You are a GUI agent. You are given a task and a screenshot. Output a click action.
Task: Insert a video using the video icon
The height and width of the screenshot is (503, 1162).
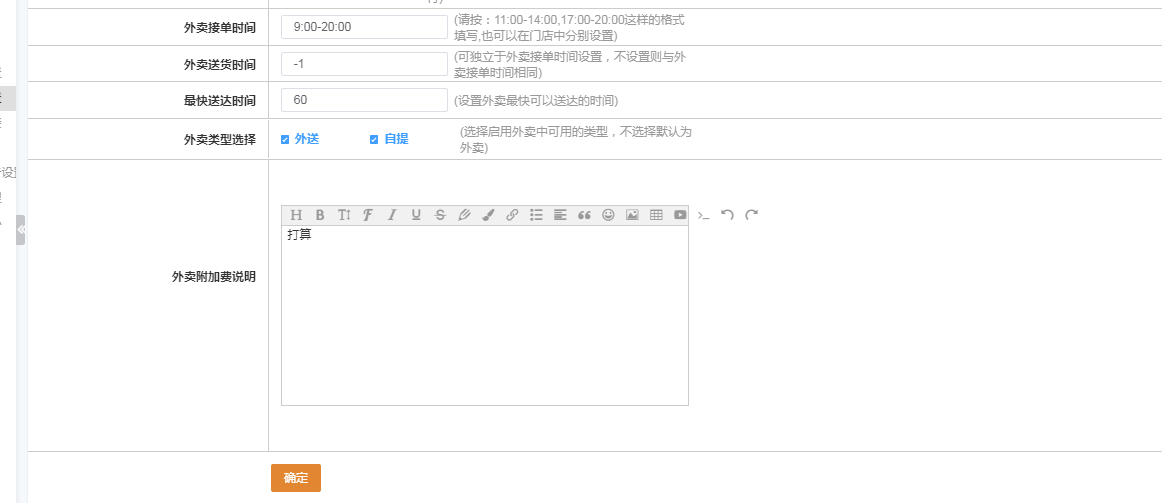(680, 215)
